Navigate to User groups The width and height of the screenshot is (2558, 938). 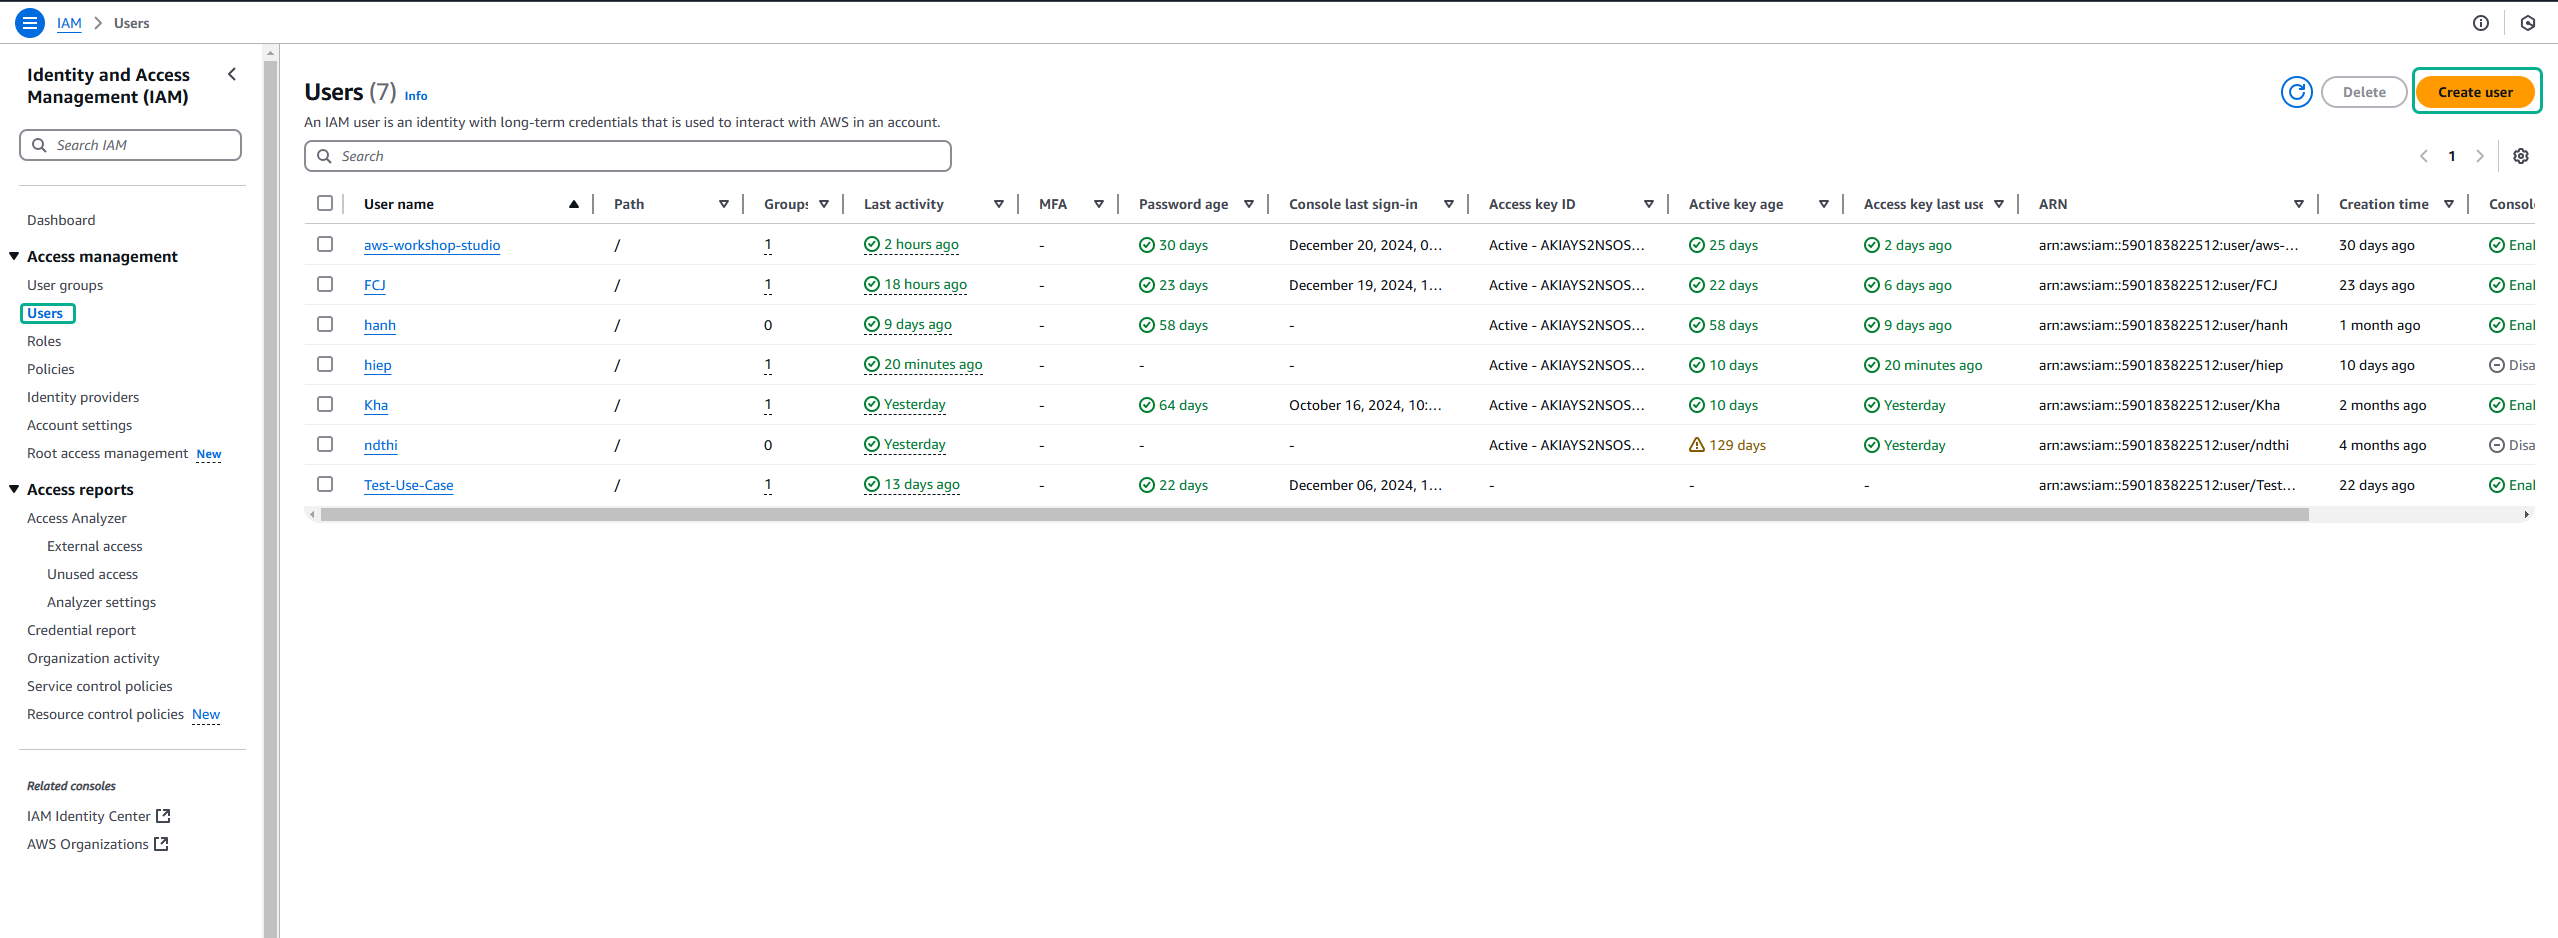[x=65, y=285]
